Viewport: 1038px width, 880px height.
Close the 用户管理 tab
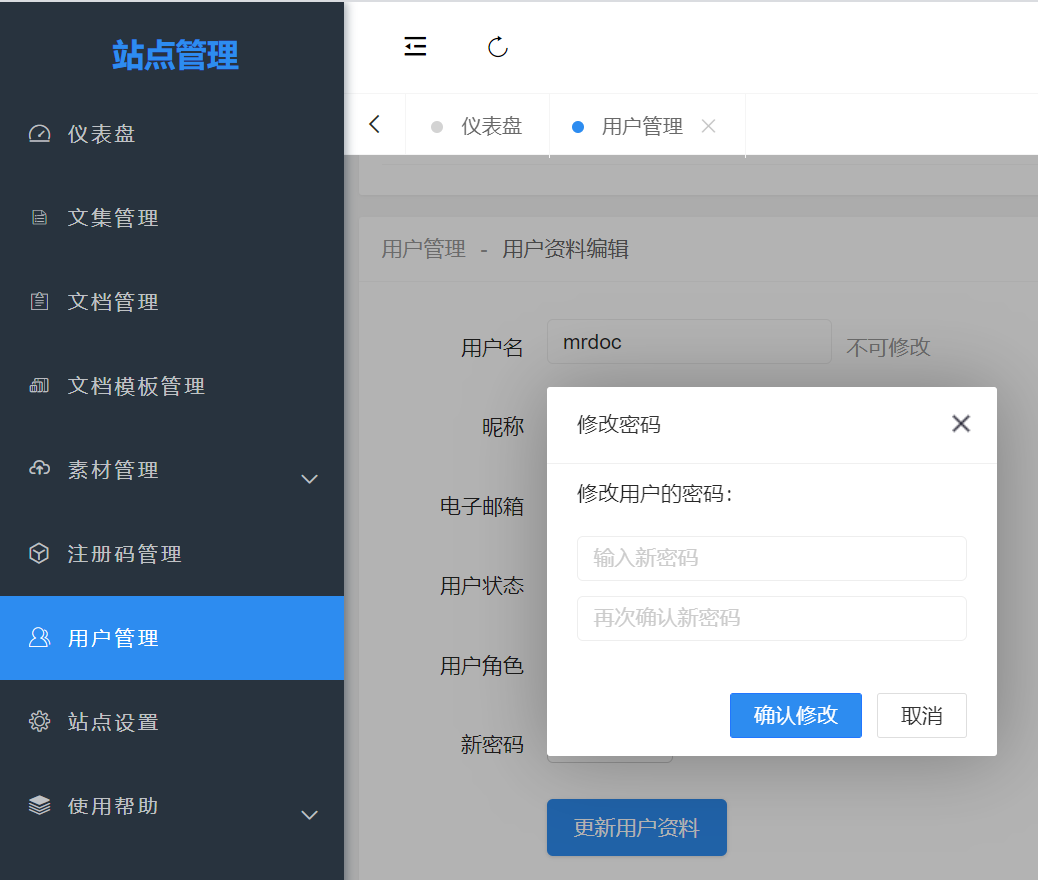[x=709, y=127]
